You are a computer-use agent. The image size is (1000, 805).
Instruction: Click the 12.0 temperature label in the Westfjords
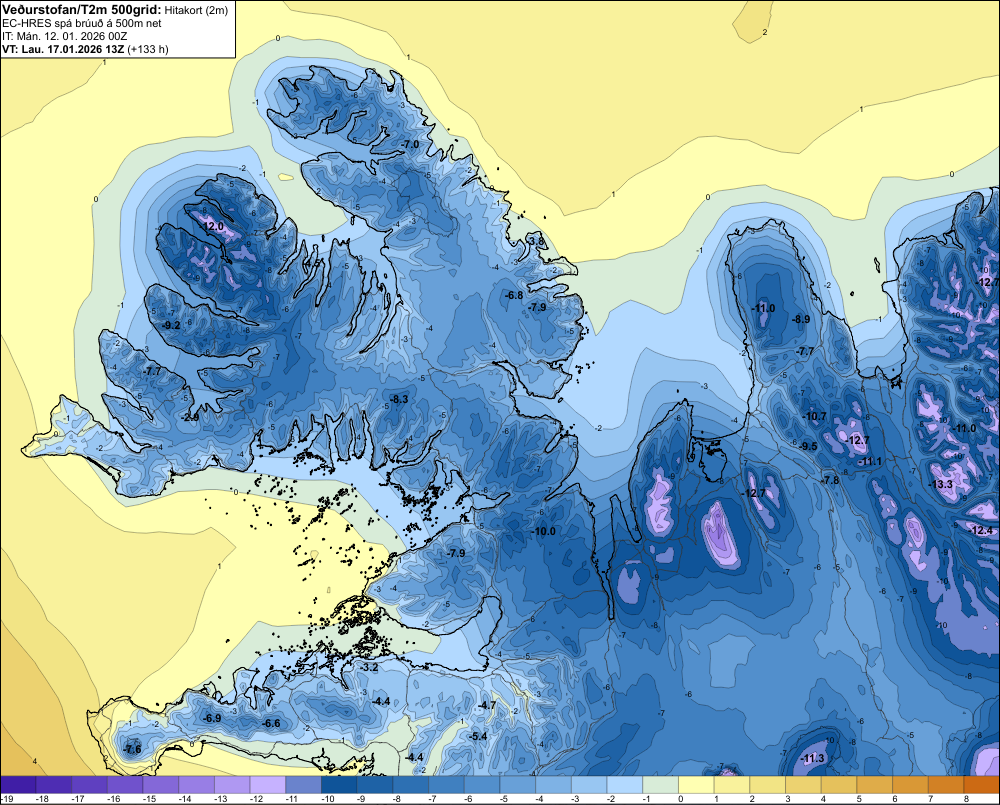pos(213,226)
